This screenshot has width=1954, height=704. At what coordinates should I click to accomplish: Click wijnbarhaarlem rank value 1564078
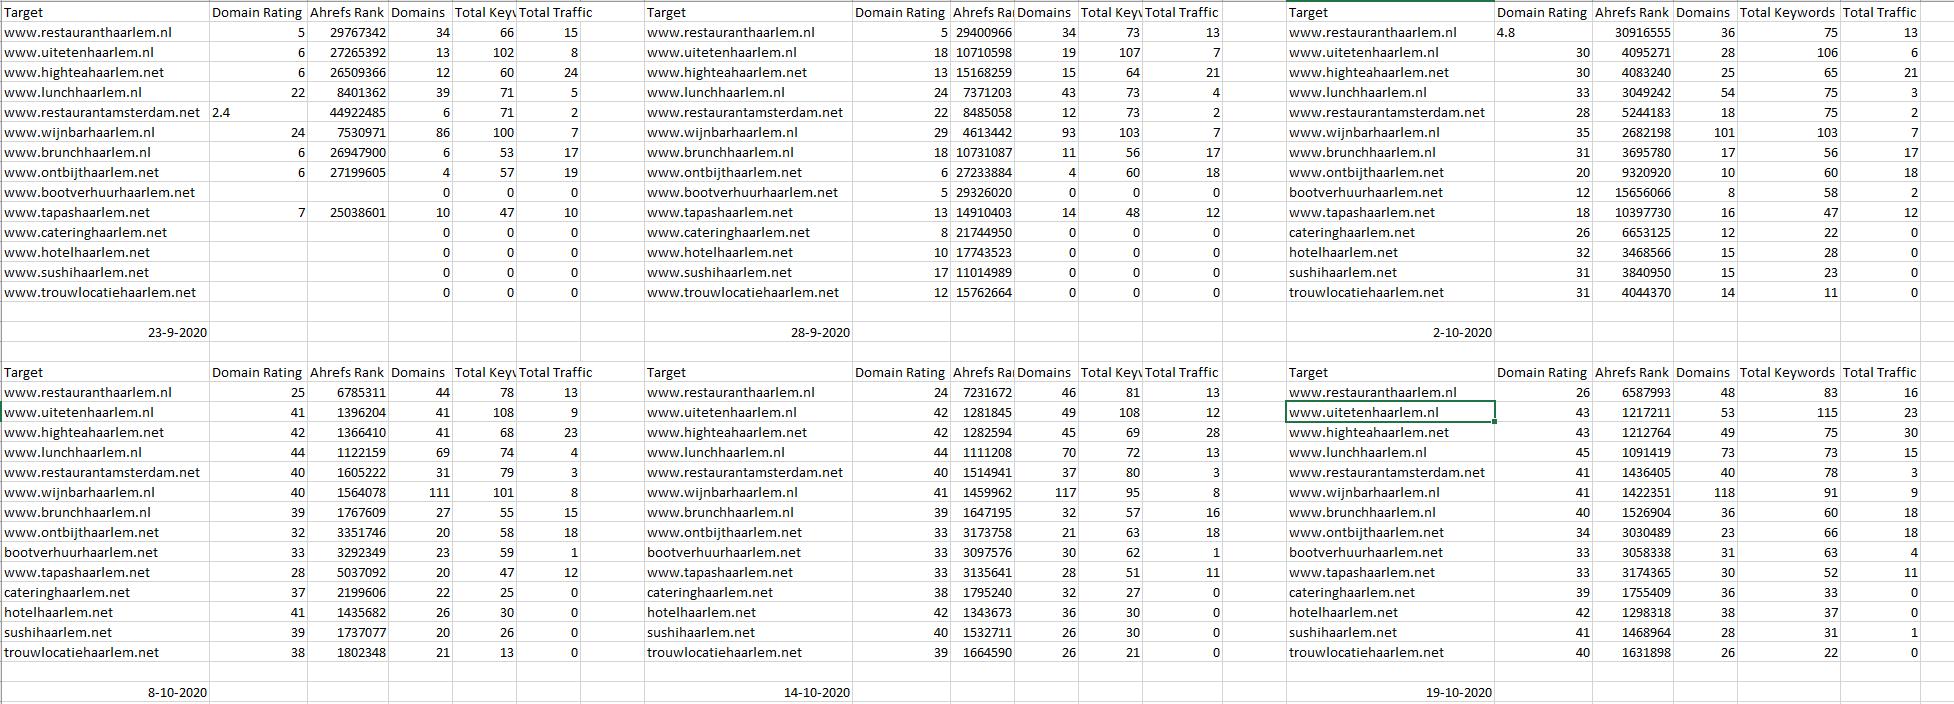(x=348, y=492)
